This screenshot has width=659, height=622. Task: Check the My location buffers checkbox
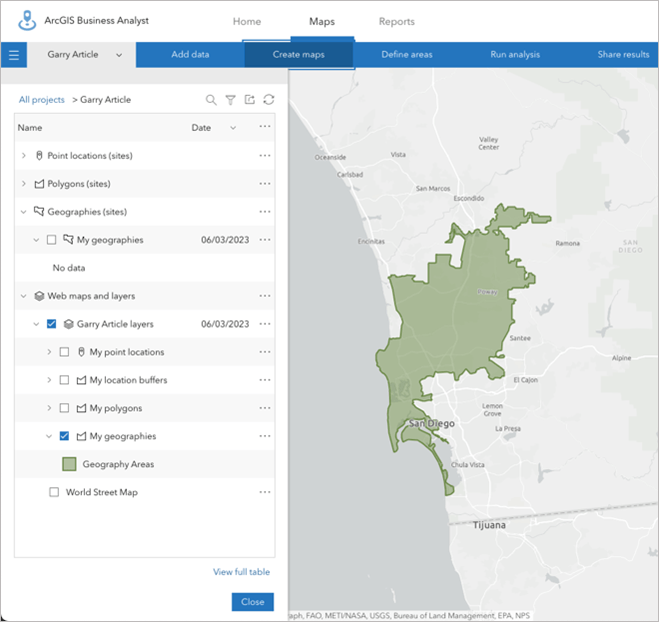click(64, 380)
